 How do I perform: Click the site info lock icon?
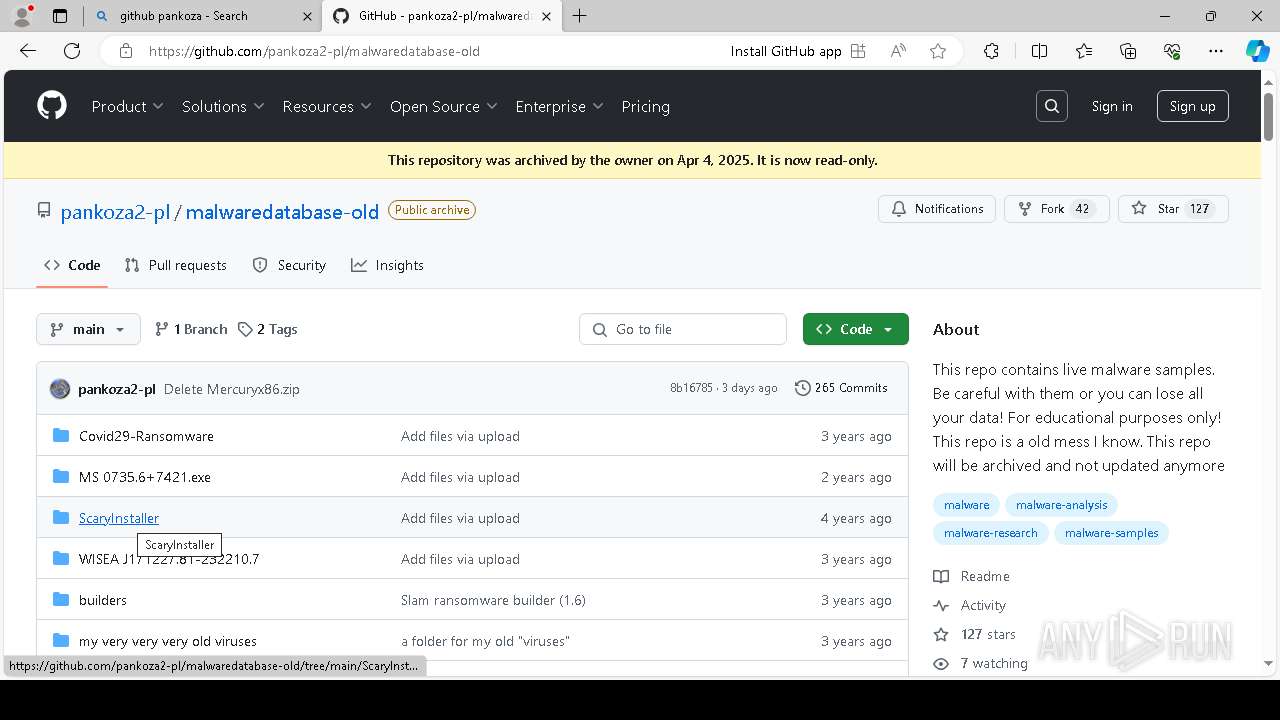point(126,51)
